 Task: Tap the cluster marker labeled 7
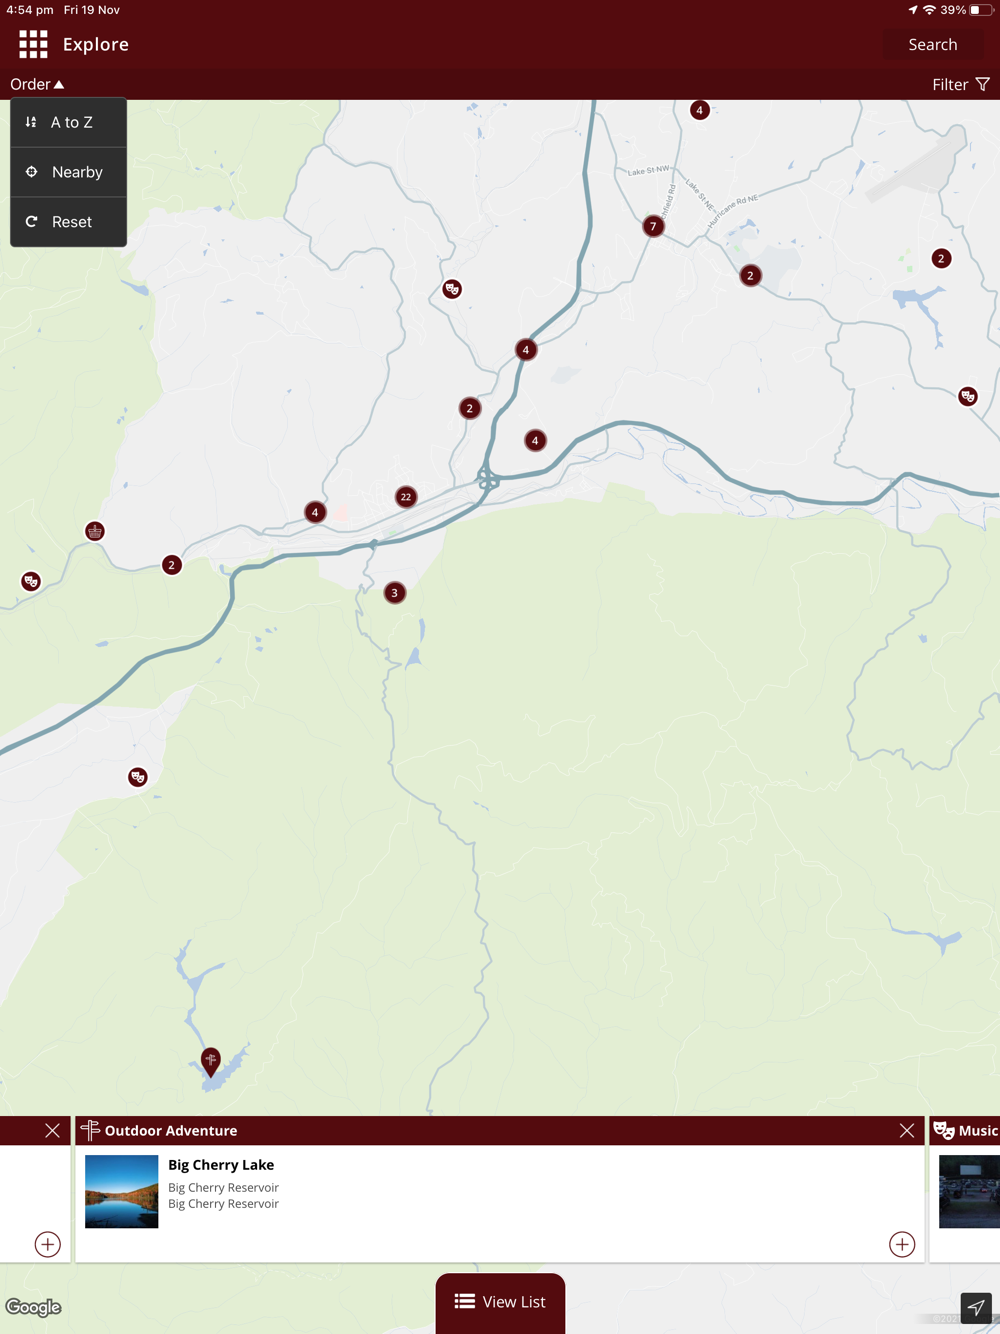[653, 226]
